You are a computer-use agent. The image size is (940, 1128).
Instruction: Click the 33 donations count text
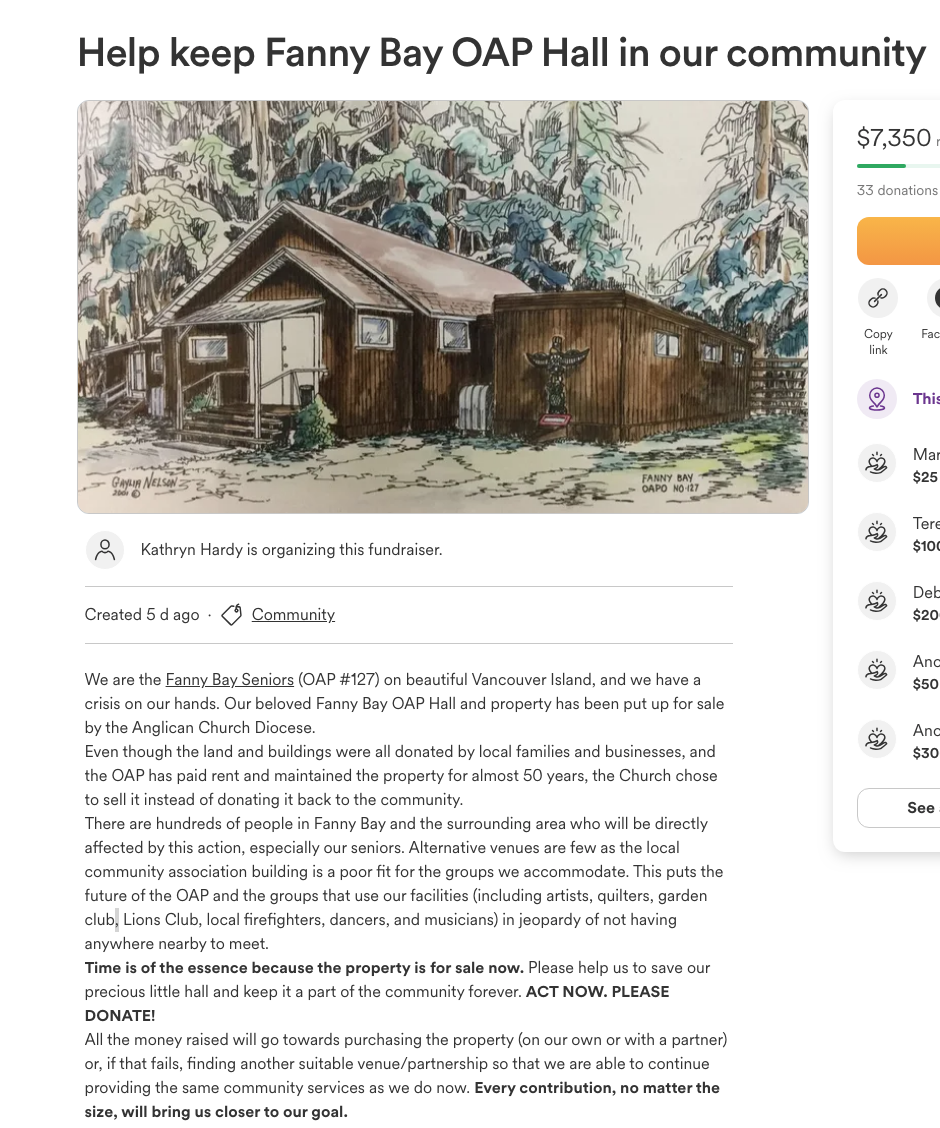click(897, 190)
